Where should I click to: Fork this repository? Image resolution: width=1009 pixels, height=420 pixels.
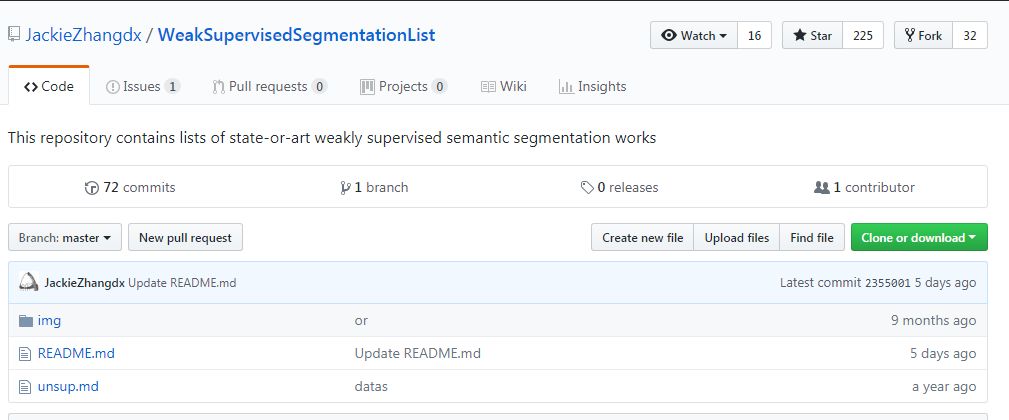click(923, 36)
